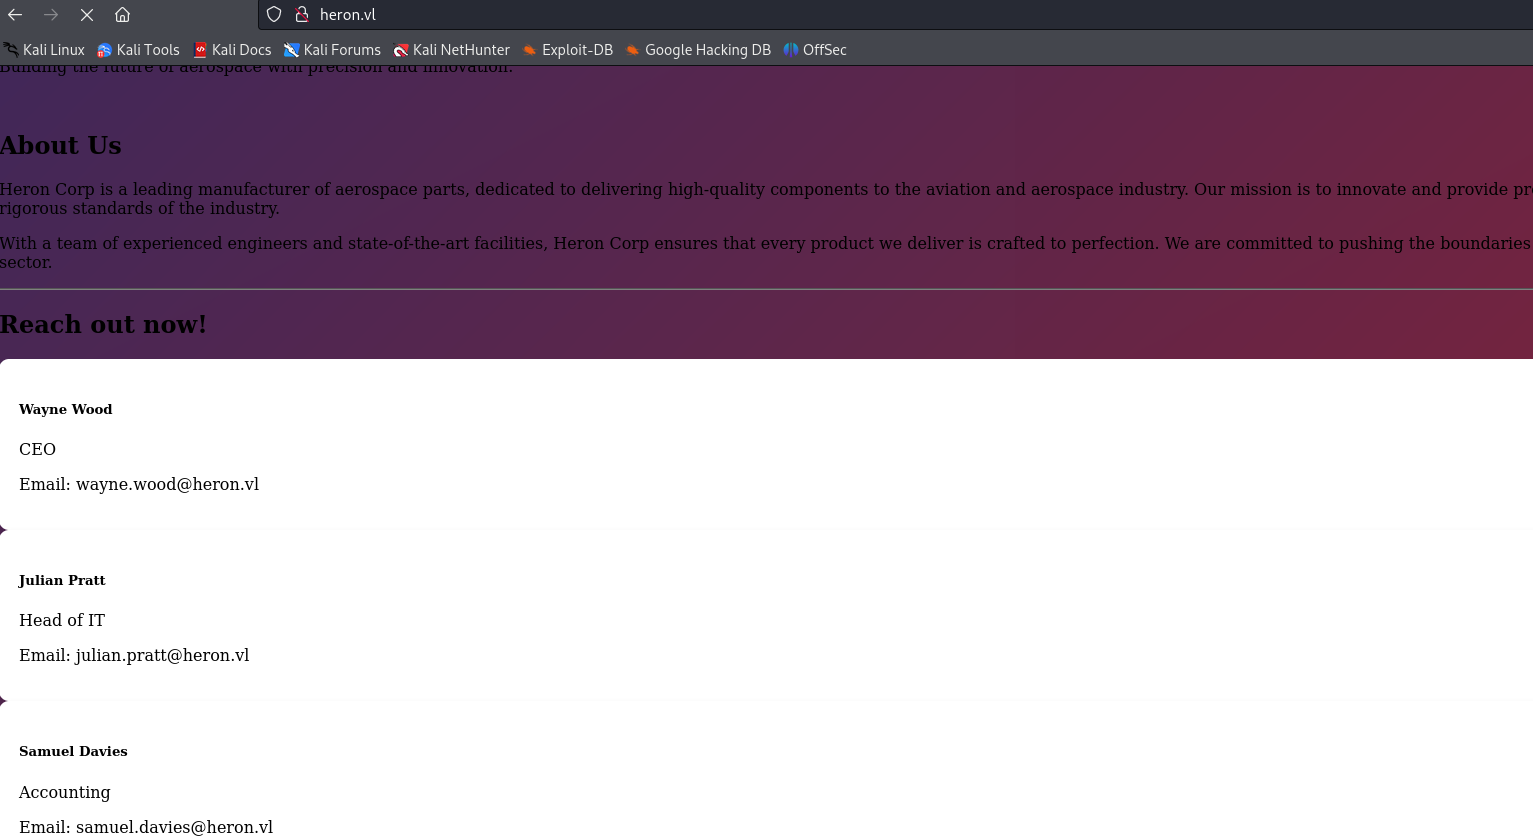The height and width of the screenshot is (838, 1533).
Task: Open the Kali Forums bookmark
Action: (332, 50)
